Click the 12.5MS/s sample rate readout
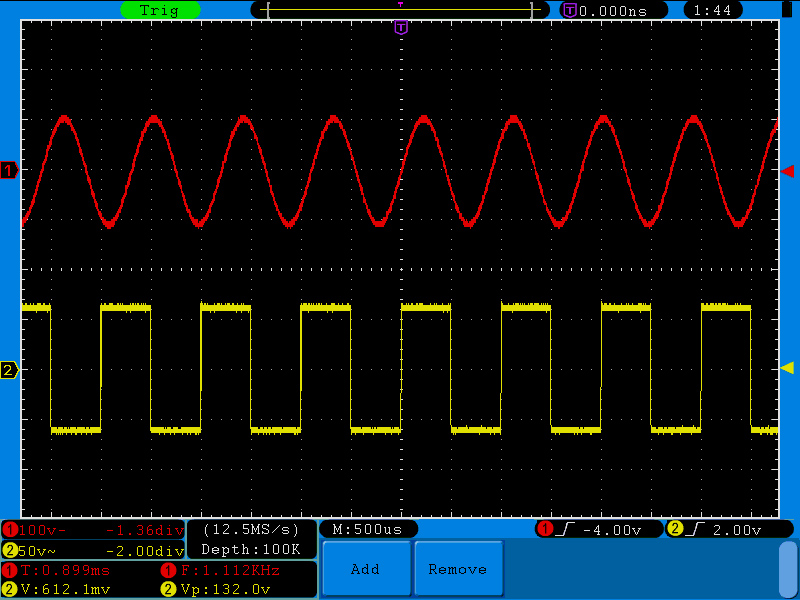The image size is (800, 600). (251, 529)
